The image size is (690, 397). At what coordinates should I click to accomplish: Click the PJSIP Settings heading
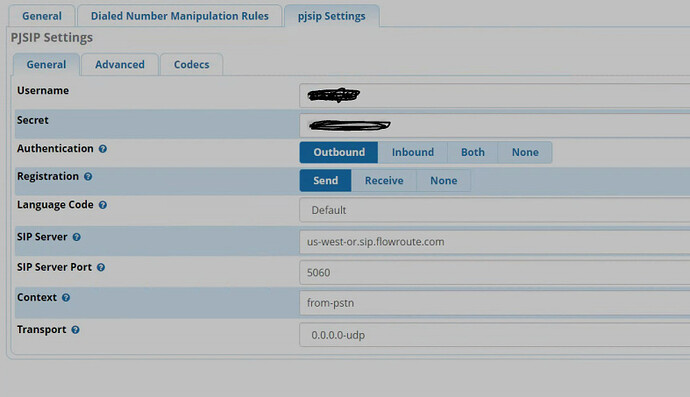click(51, 38)
